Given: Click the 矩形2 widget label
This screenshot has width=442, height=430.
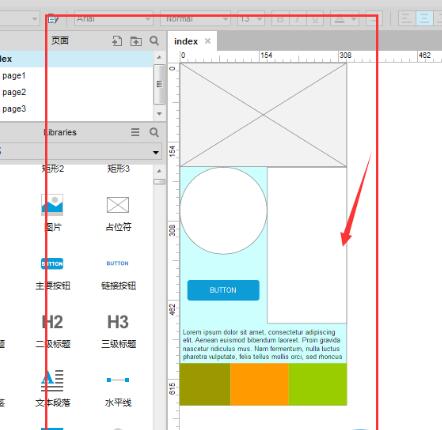Looking at the screenshot, I should 53,169.
